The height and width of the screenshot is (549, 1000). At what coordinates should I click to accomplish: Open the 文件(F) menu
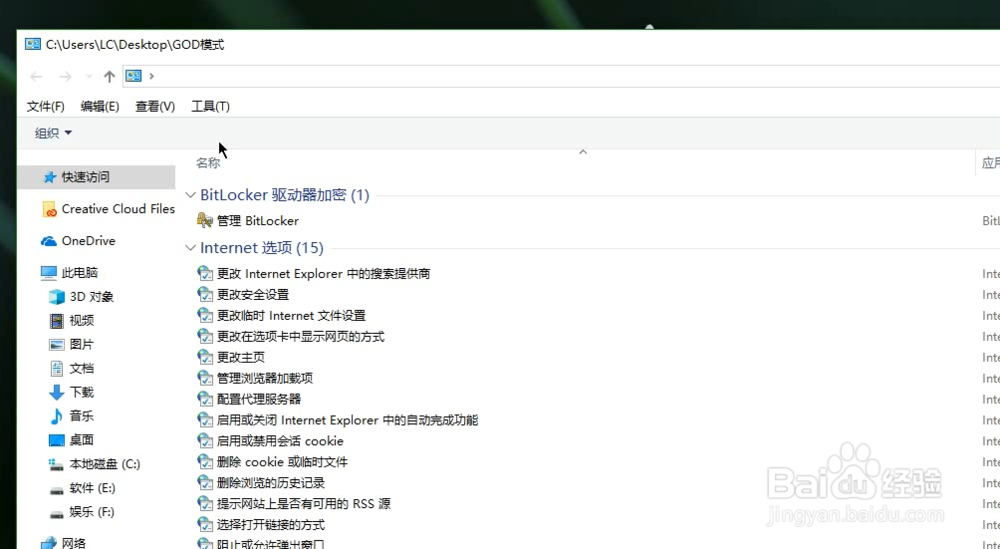(x=45, y=106)
